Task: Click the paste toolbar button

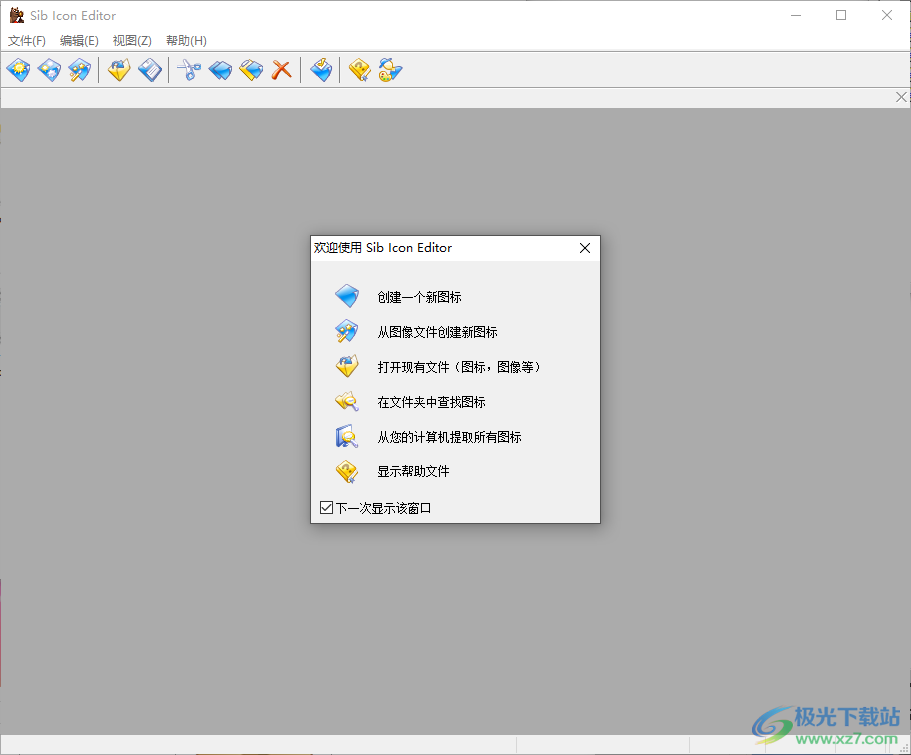Action: 251,70
